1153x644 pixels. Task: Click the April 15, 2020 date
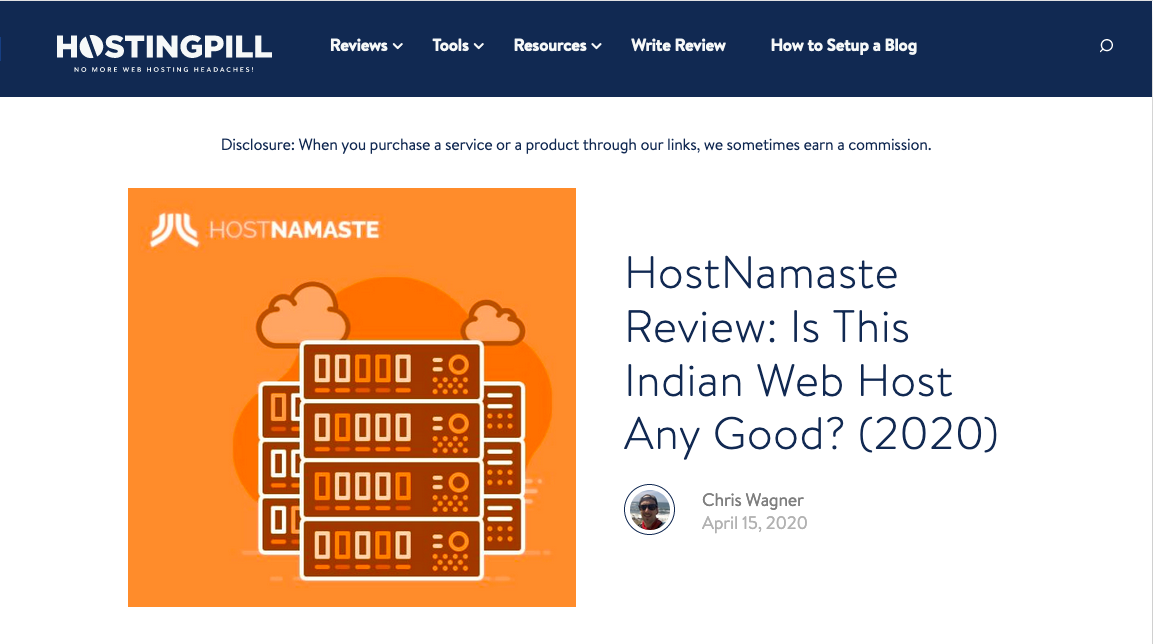[x=754, y=523]
